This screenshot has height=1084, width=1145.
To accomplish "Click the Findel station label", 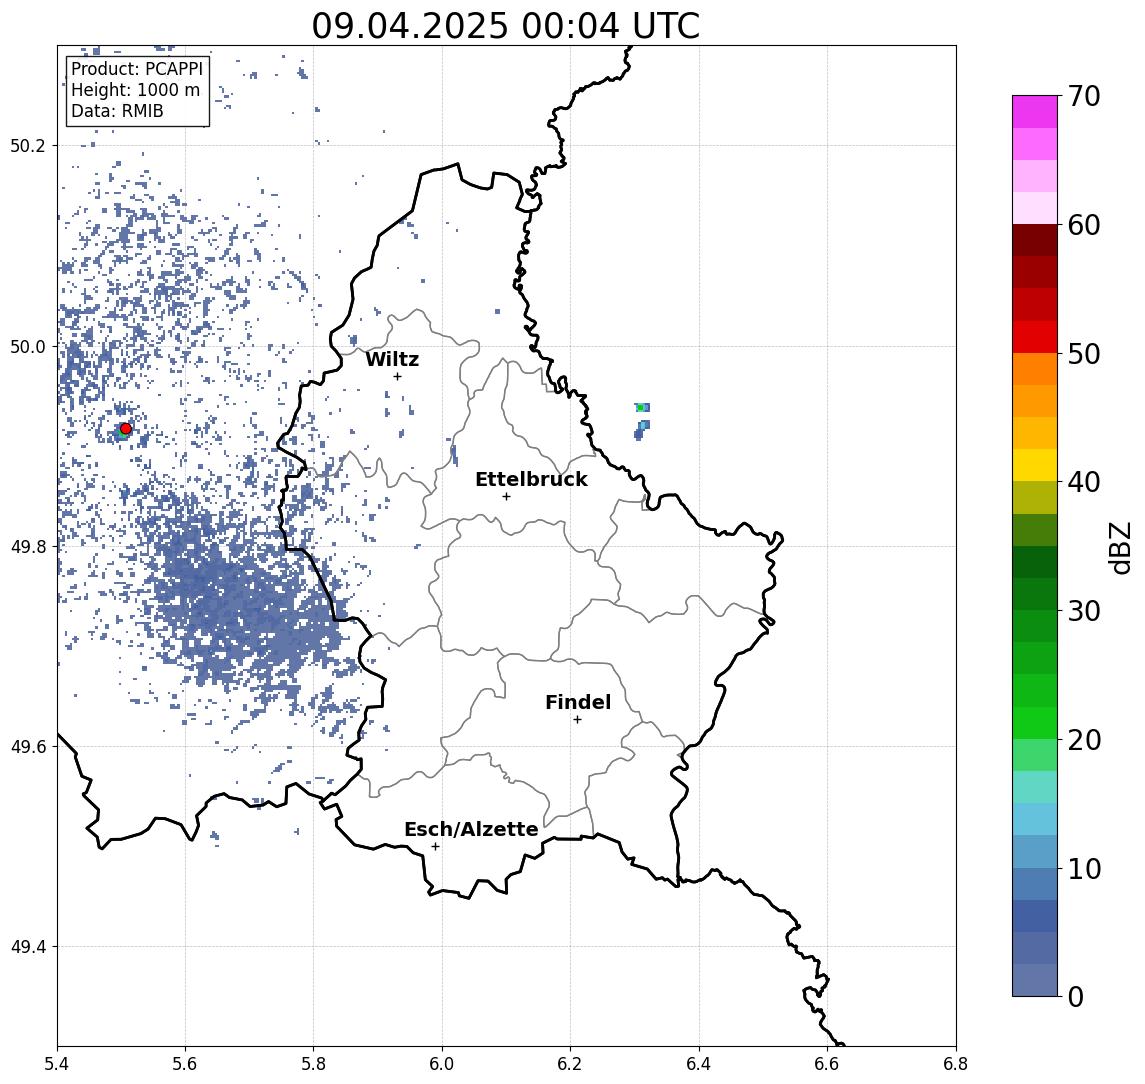I will [x=578, y=702].
